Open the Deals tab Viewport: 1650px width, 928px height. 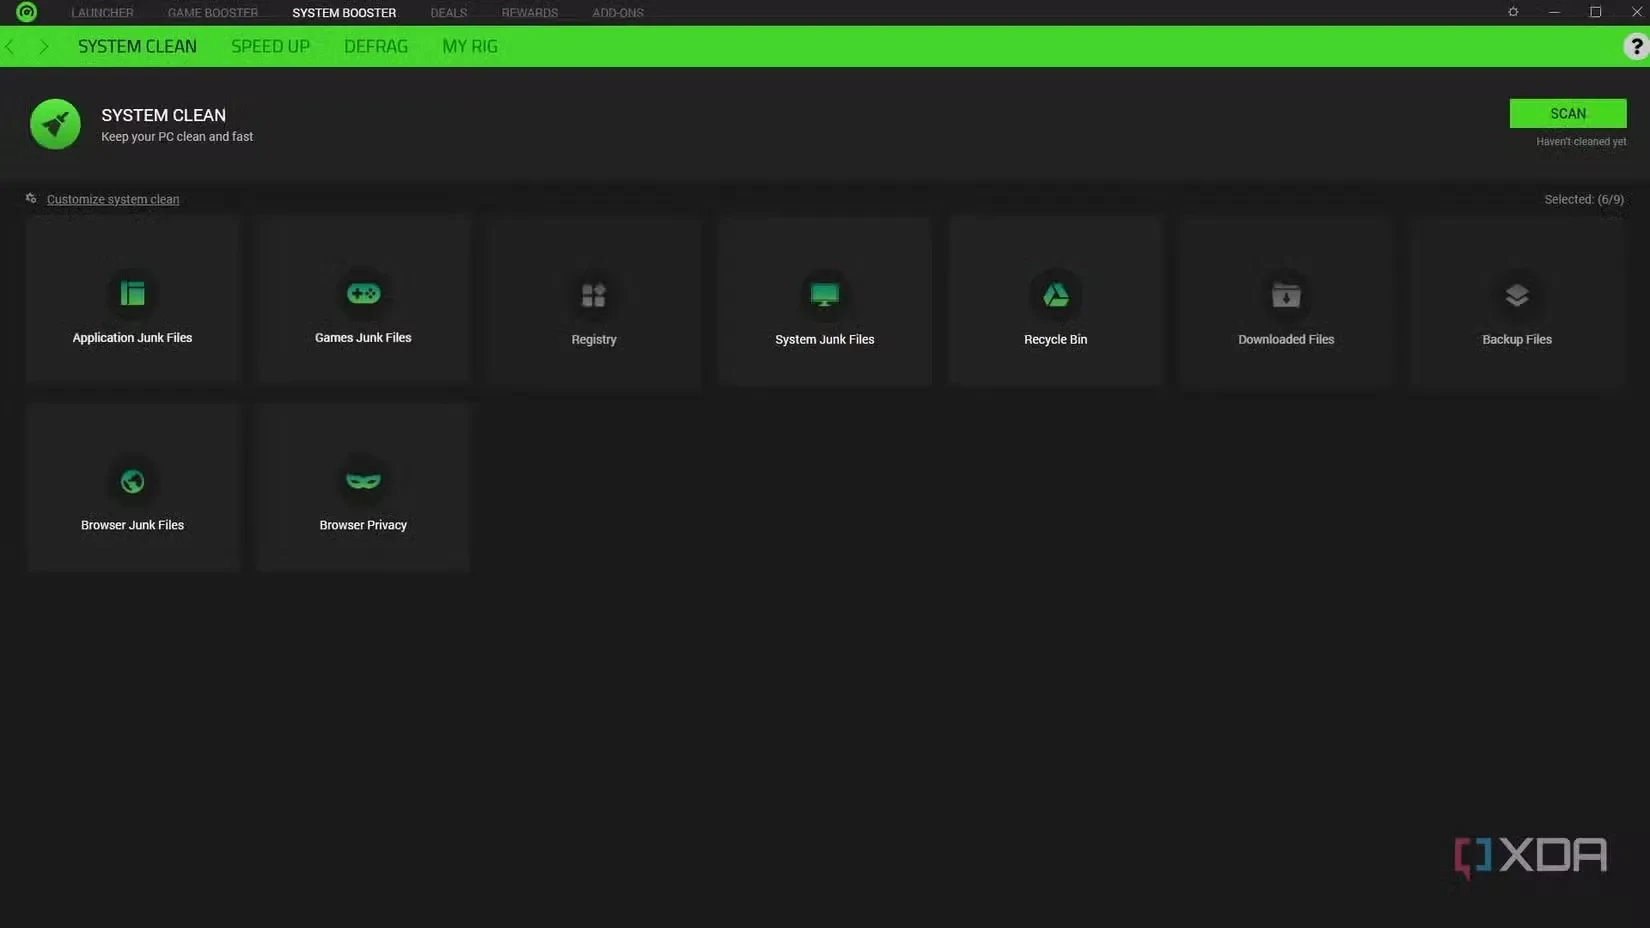tap(449, 13)
